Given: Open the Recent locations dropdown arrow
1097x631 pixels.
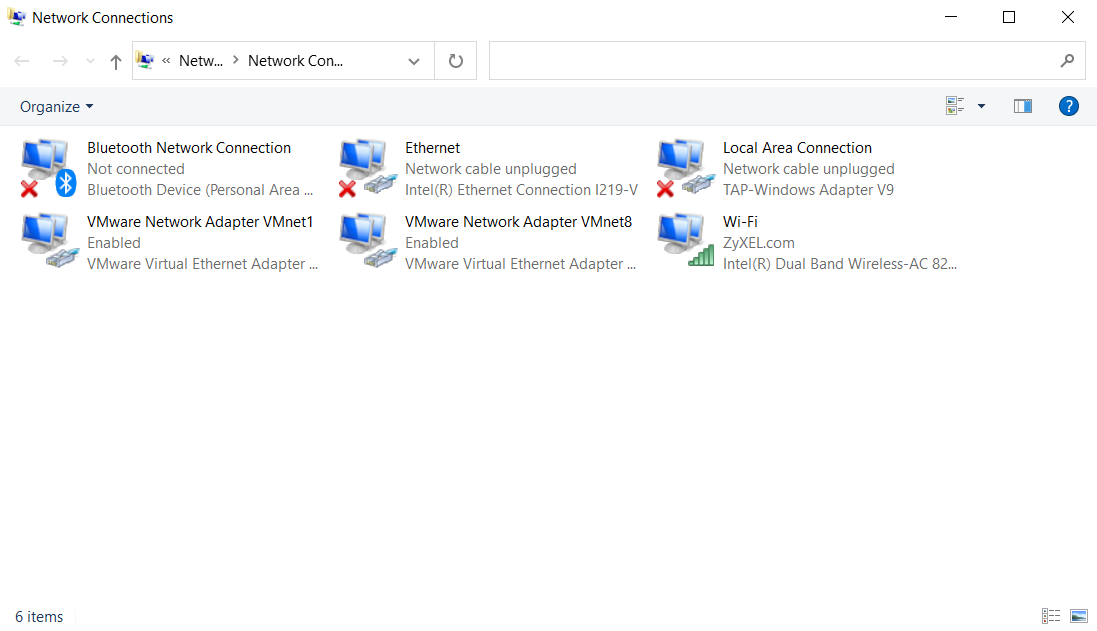Looking at the screenshot, I should pos(90,61).
